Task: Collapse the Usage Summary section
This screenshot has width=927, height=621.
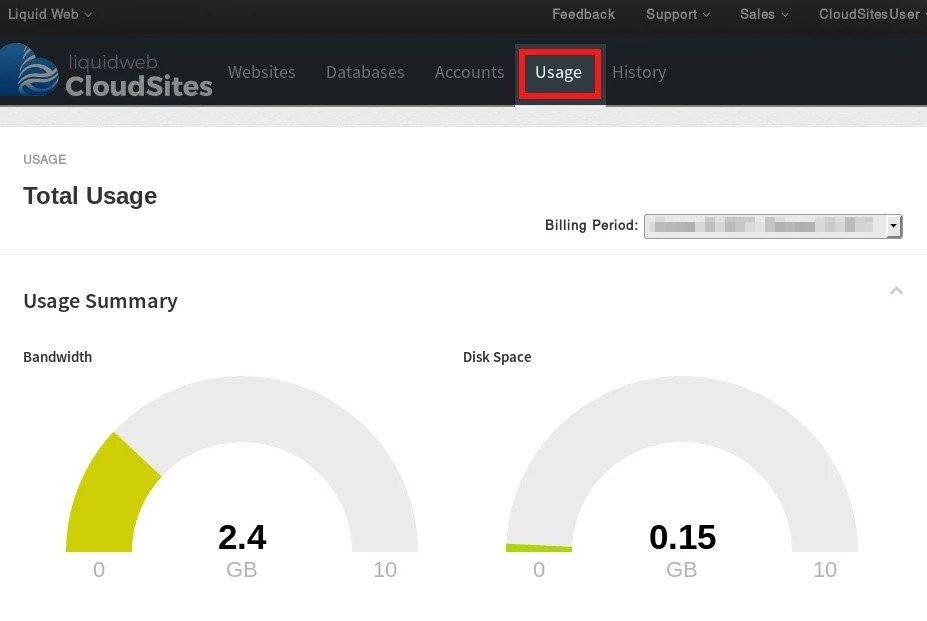Action: click(896, 290)
